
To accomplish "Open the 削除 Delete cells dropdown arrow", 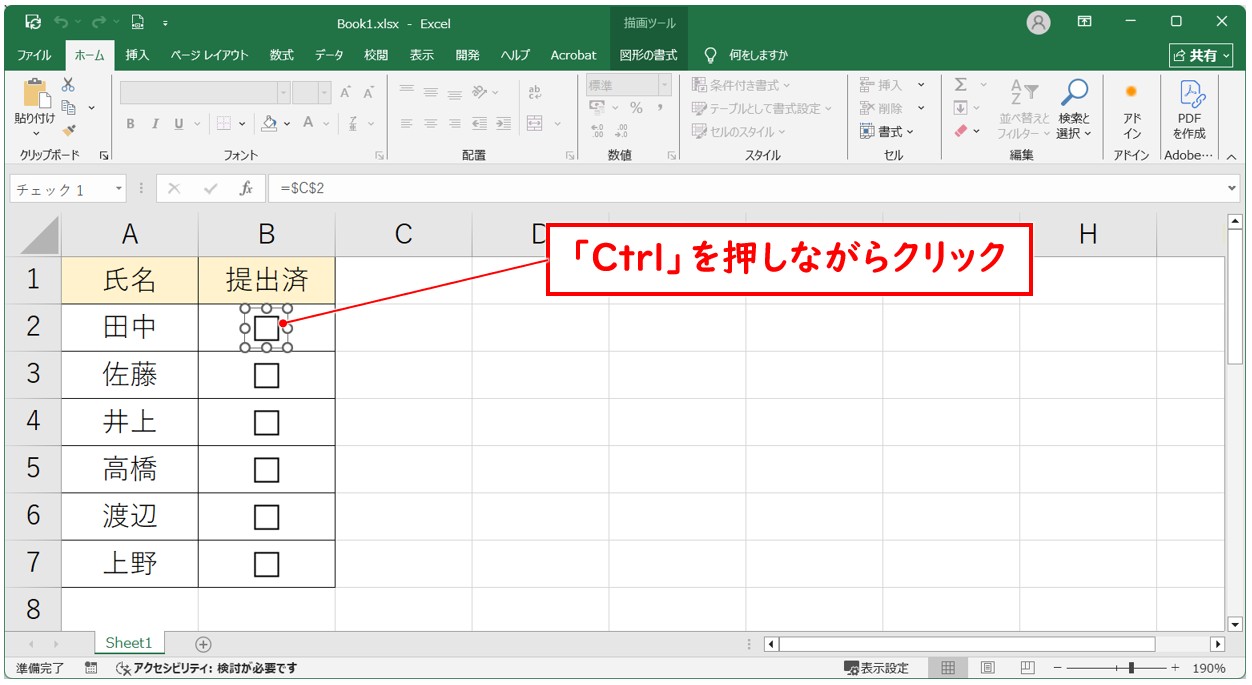I will tap(921, 108).
